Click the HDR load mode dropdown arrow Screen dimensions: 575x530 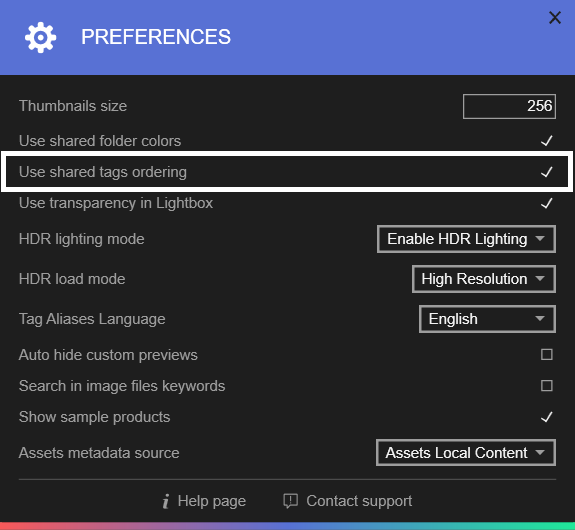[539, 279]
